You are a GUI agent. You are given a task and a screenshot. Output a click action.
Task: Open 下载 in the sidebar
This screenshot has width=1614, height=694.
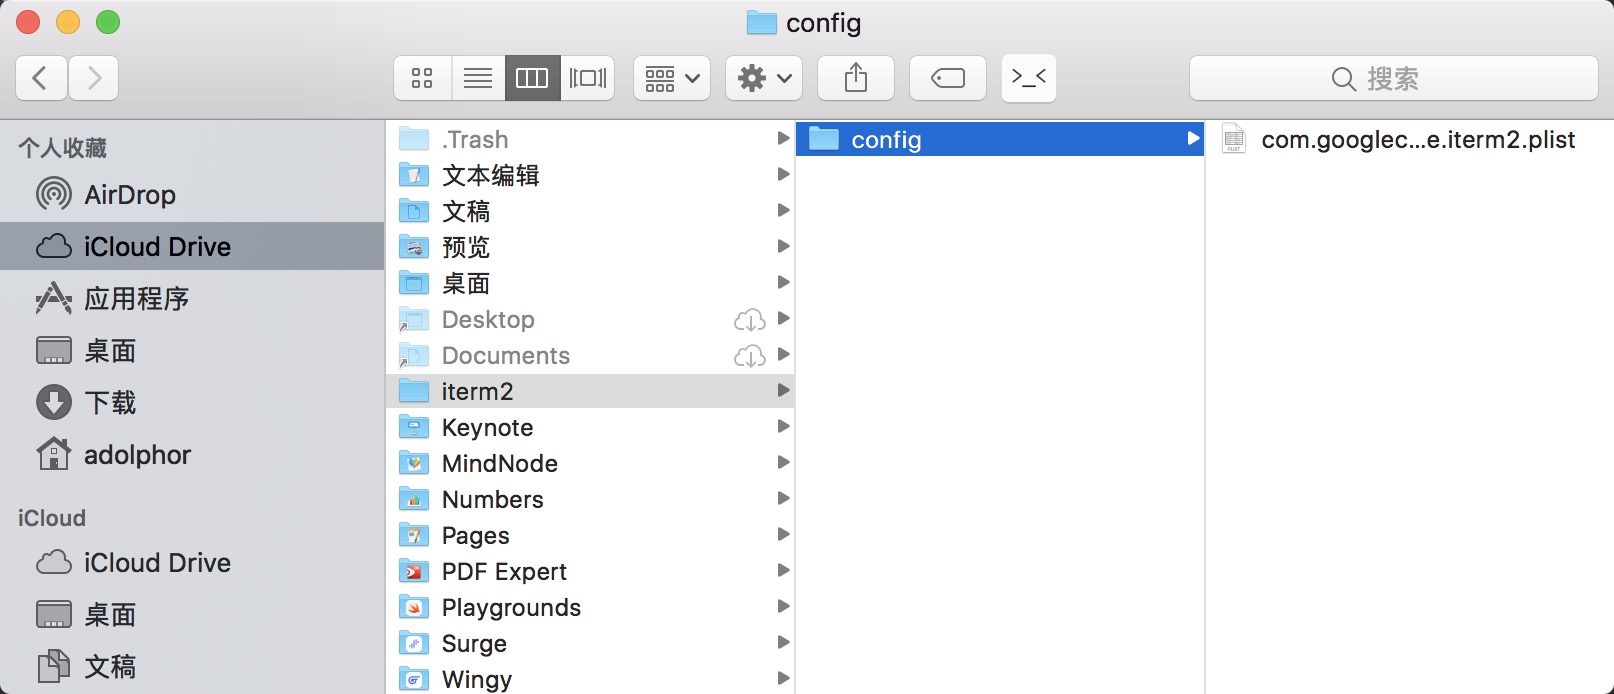pyautogui.click(x=192, y=402)
